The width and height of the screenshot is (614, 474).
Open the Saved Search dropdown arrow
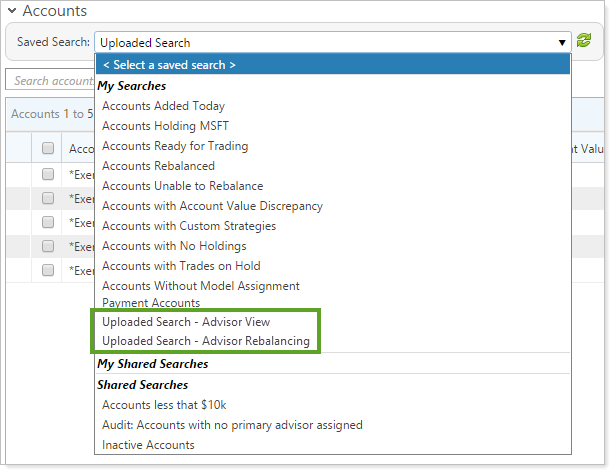[x=563, y=42]
